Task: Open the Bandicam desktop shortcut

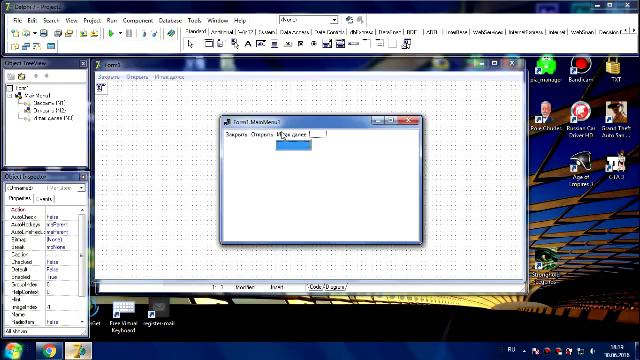Action: click(x=580, y=70)
